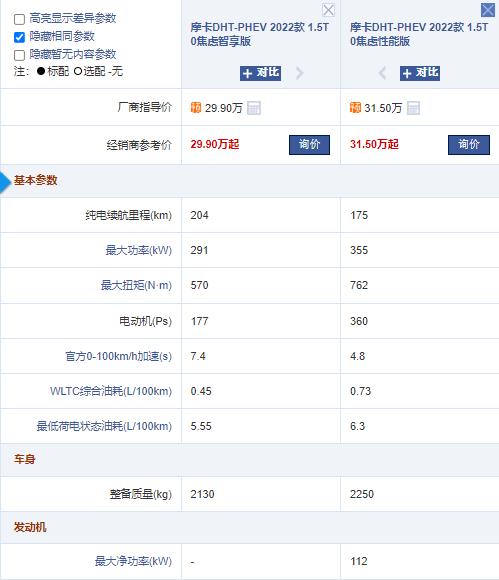Open the 最低荷电状态油耗(L/100km) parameter link
Screen dimensions: 499x580
(104, 426)
